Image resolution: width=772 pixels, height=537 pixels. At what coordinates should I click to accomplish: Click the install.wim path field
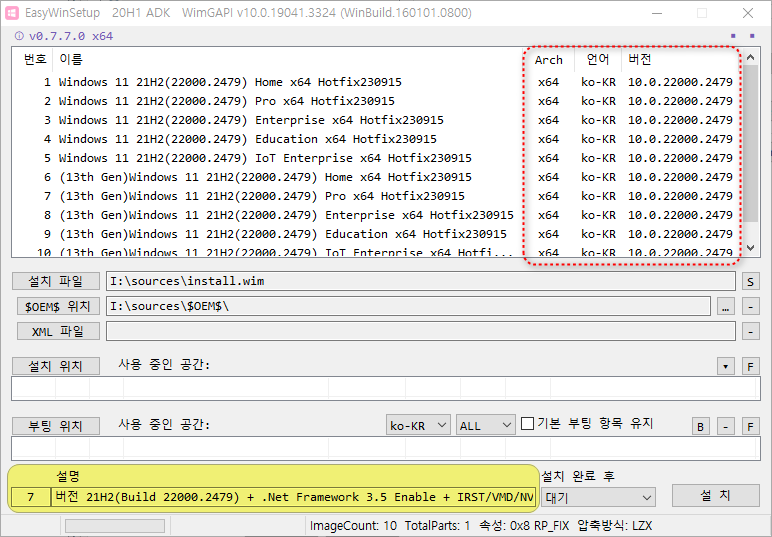[420, 282]
